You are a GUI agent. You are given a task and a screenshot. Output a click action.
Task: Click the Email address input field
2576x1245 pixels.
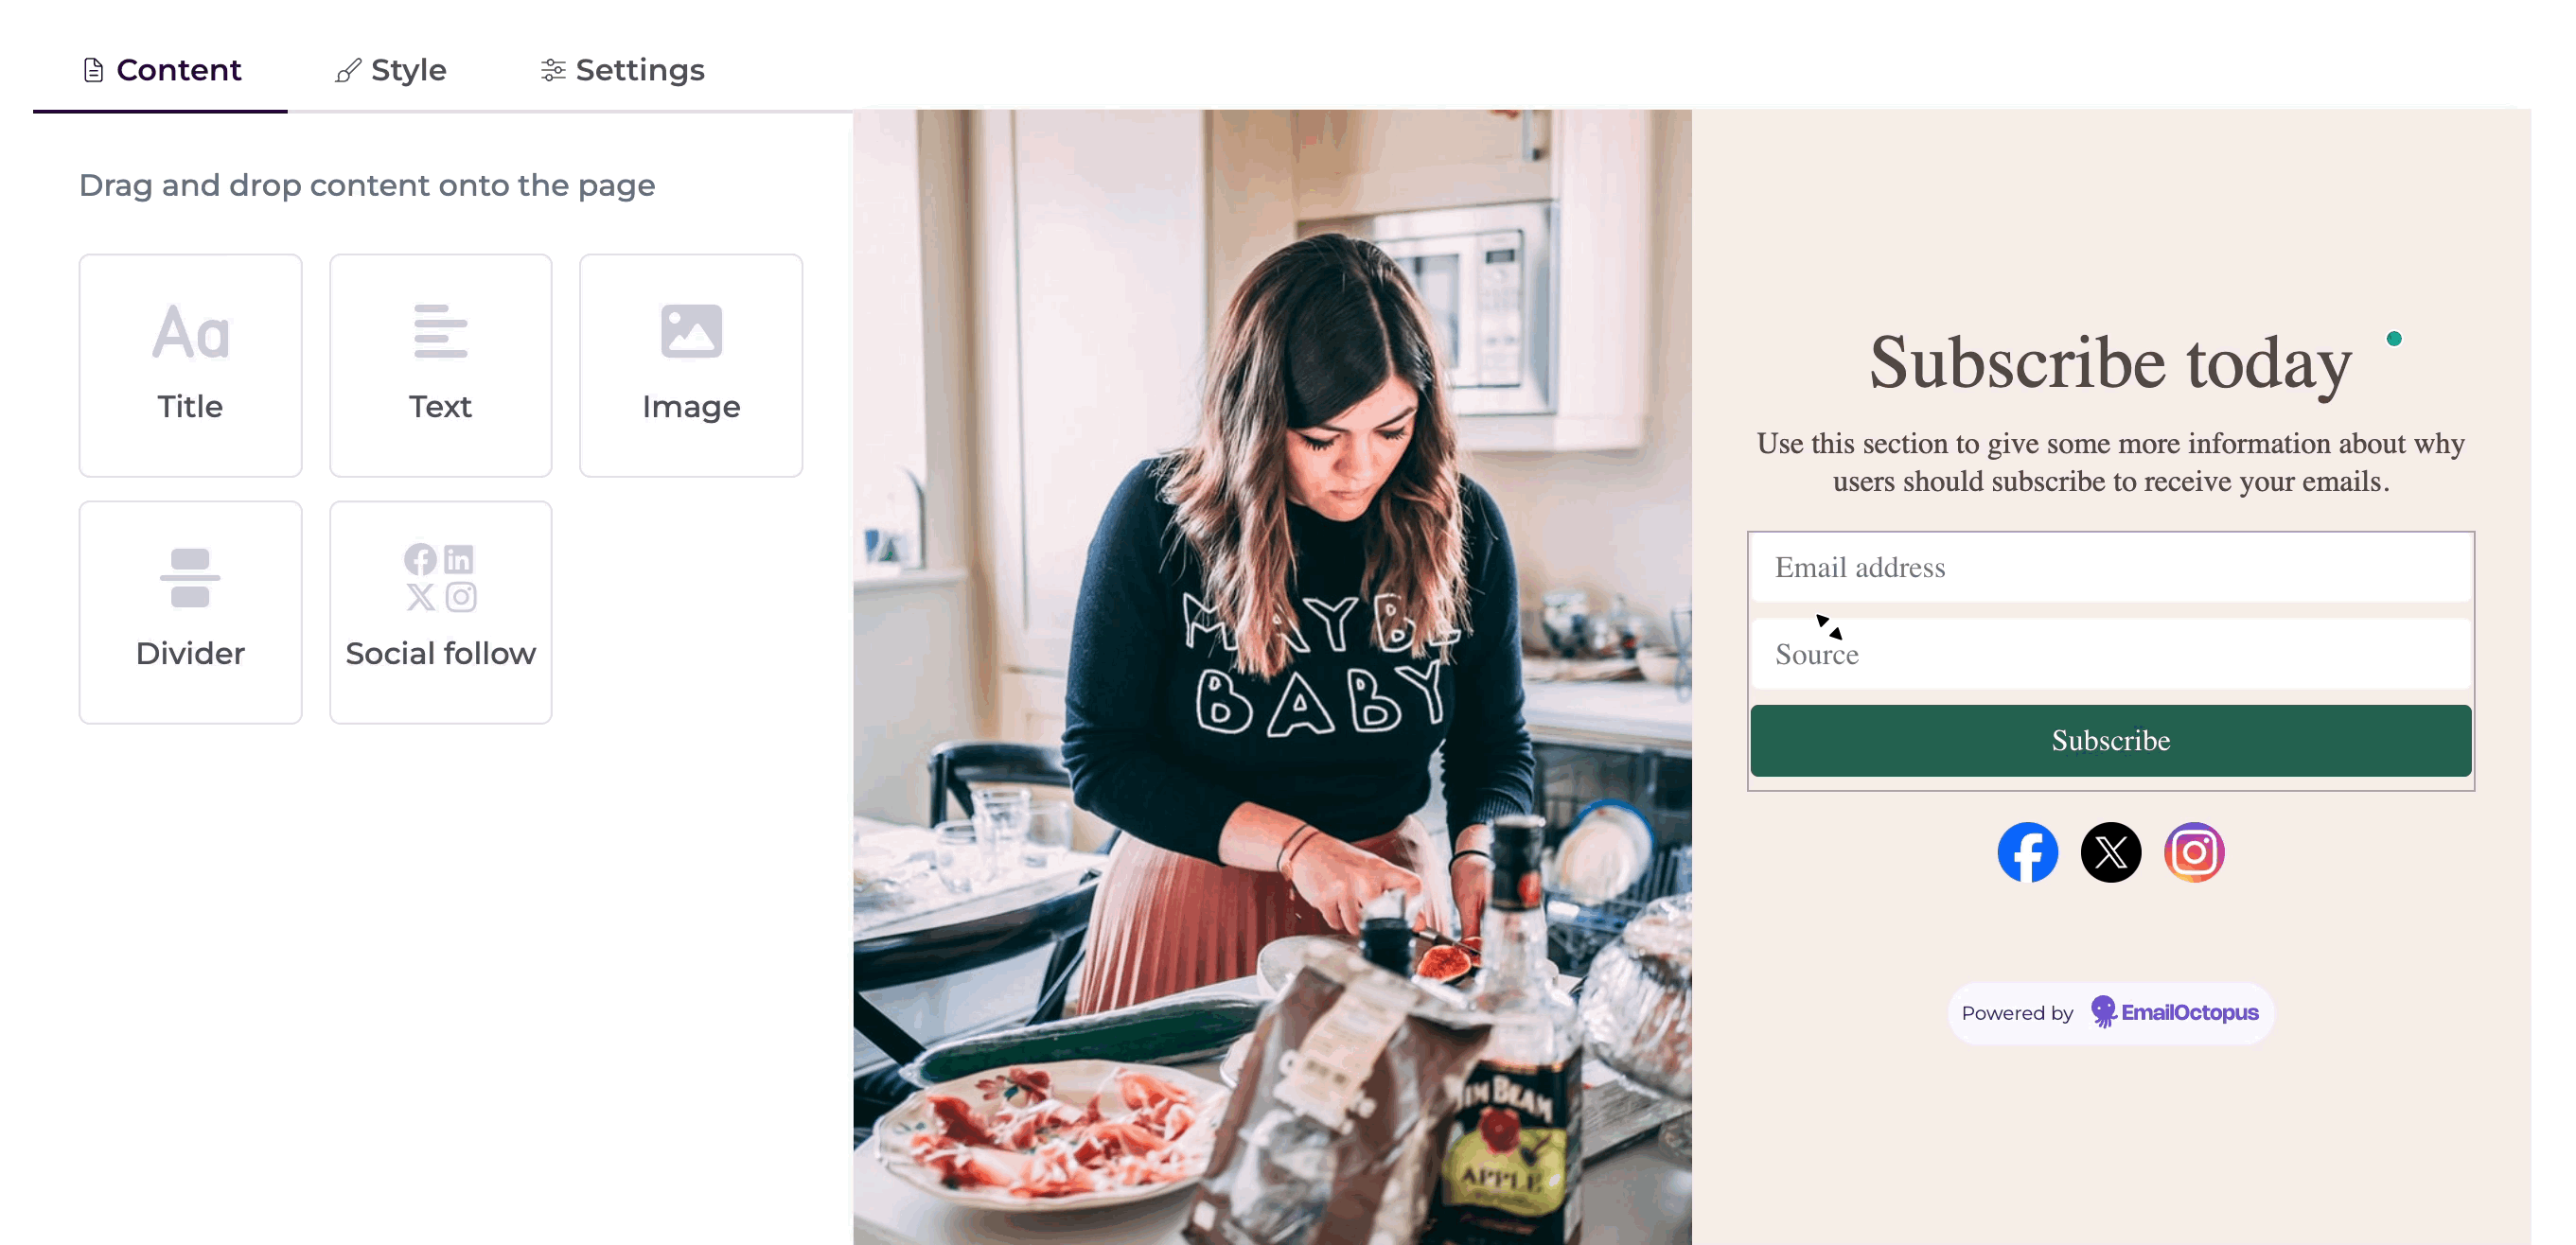[x=2110, y=567]
